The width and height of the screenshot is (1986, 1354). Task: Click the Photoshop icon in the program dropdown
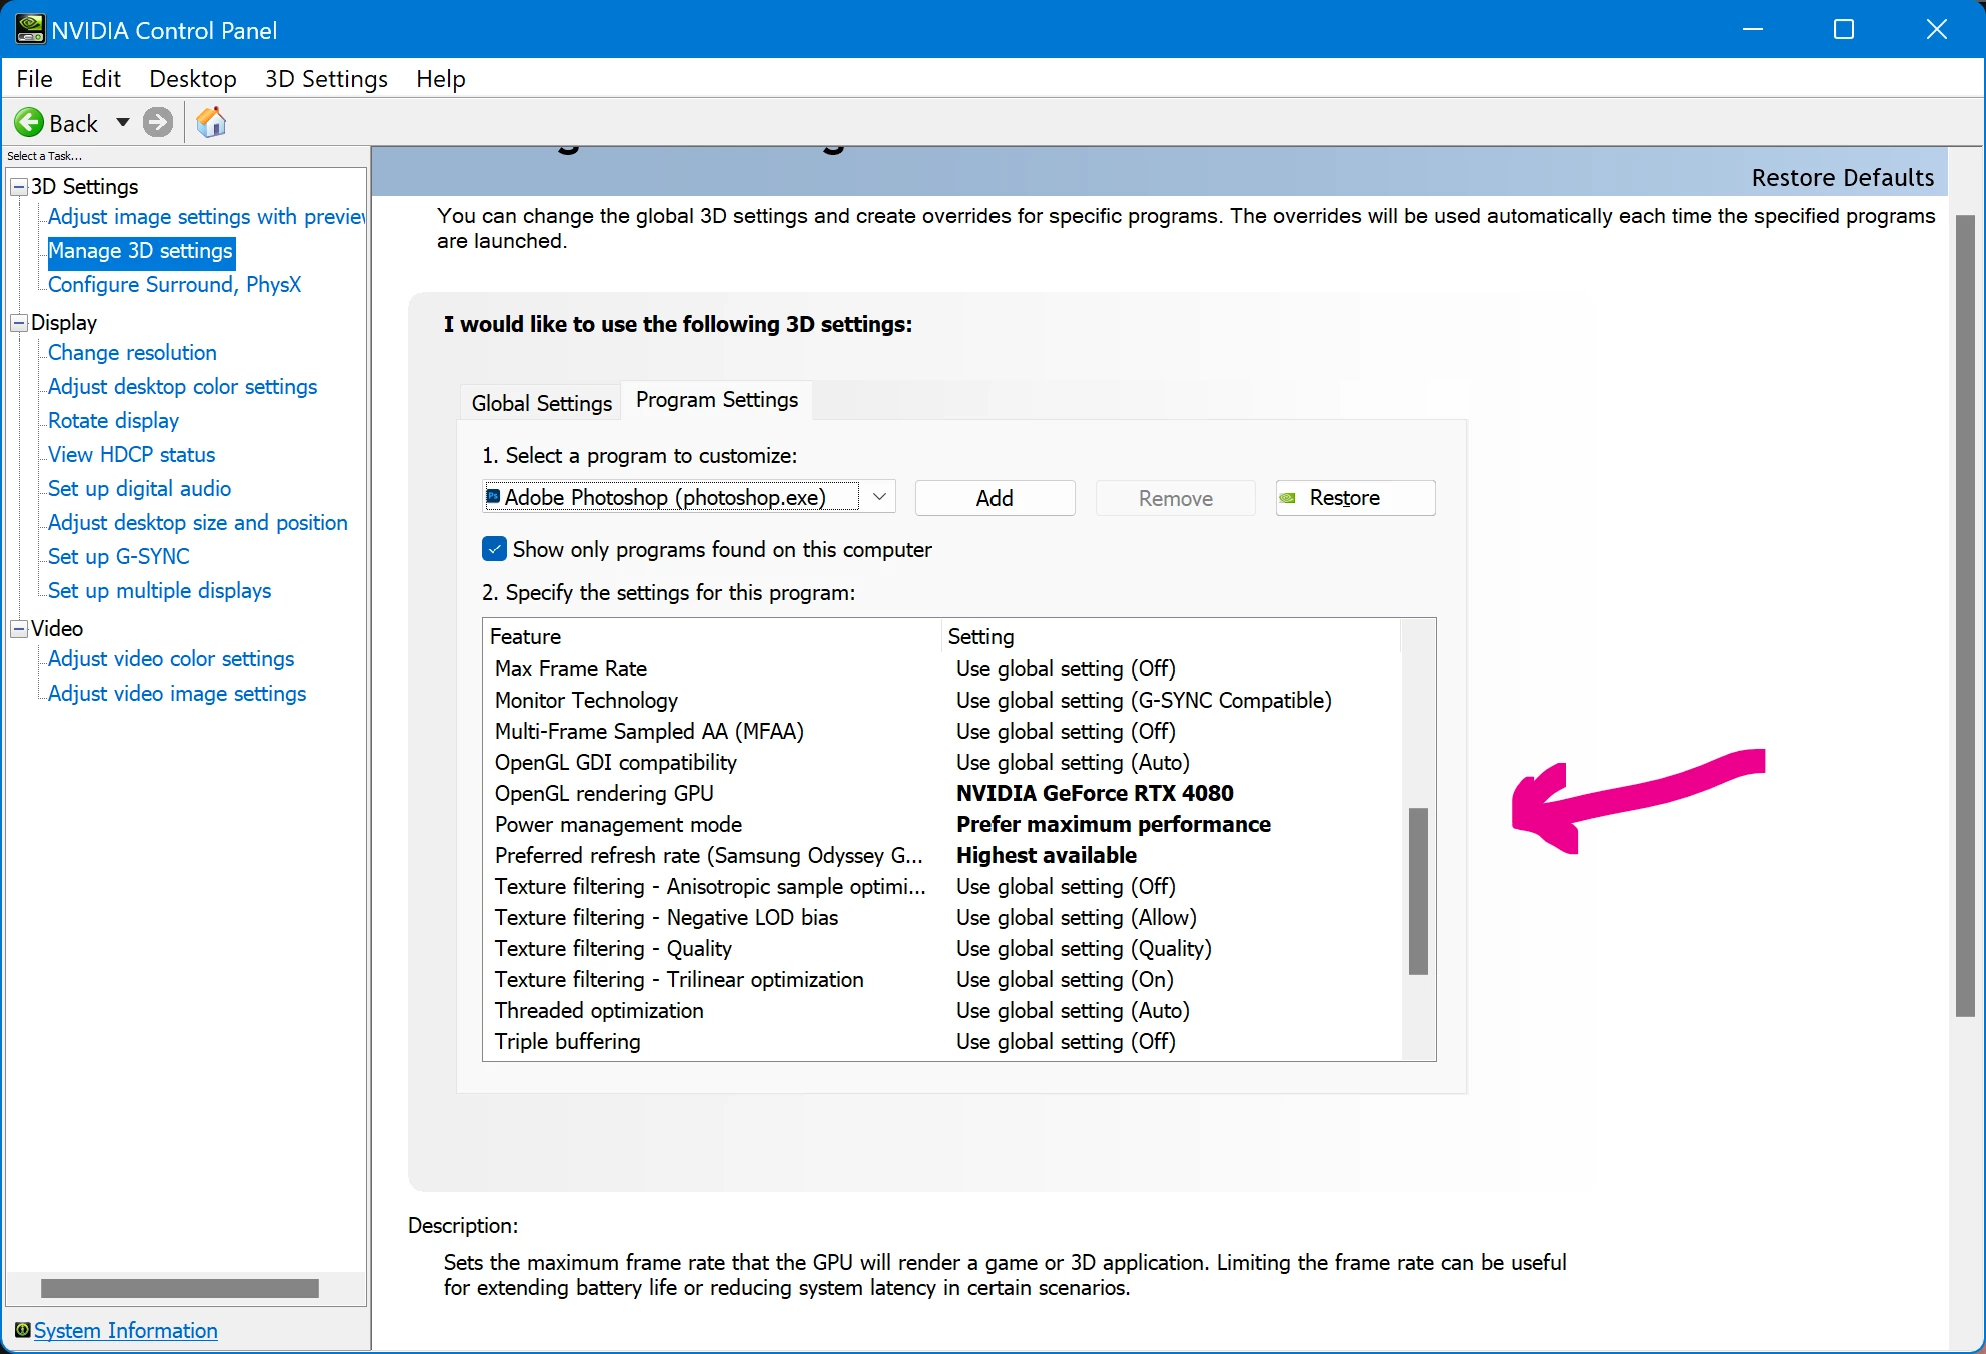[493, 497]
